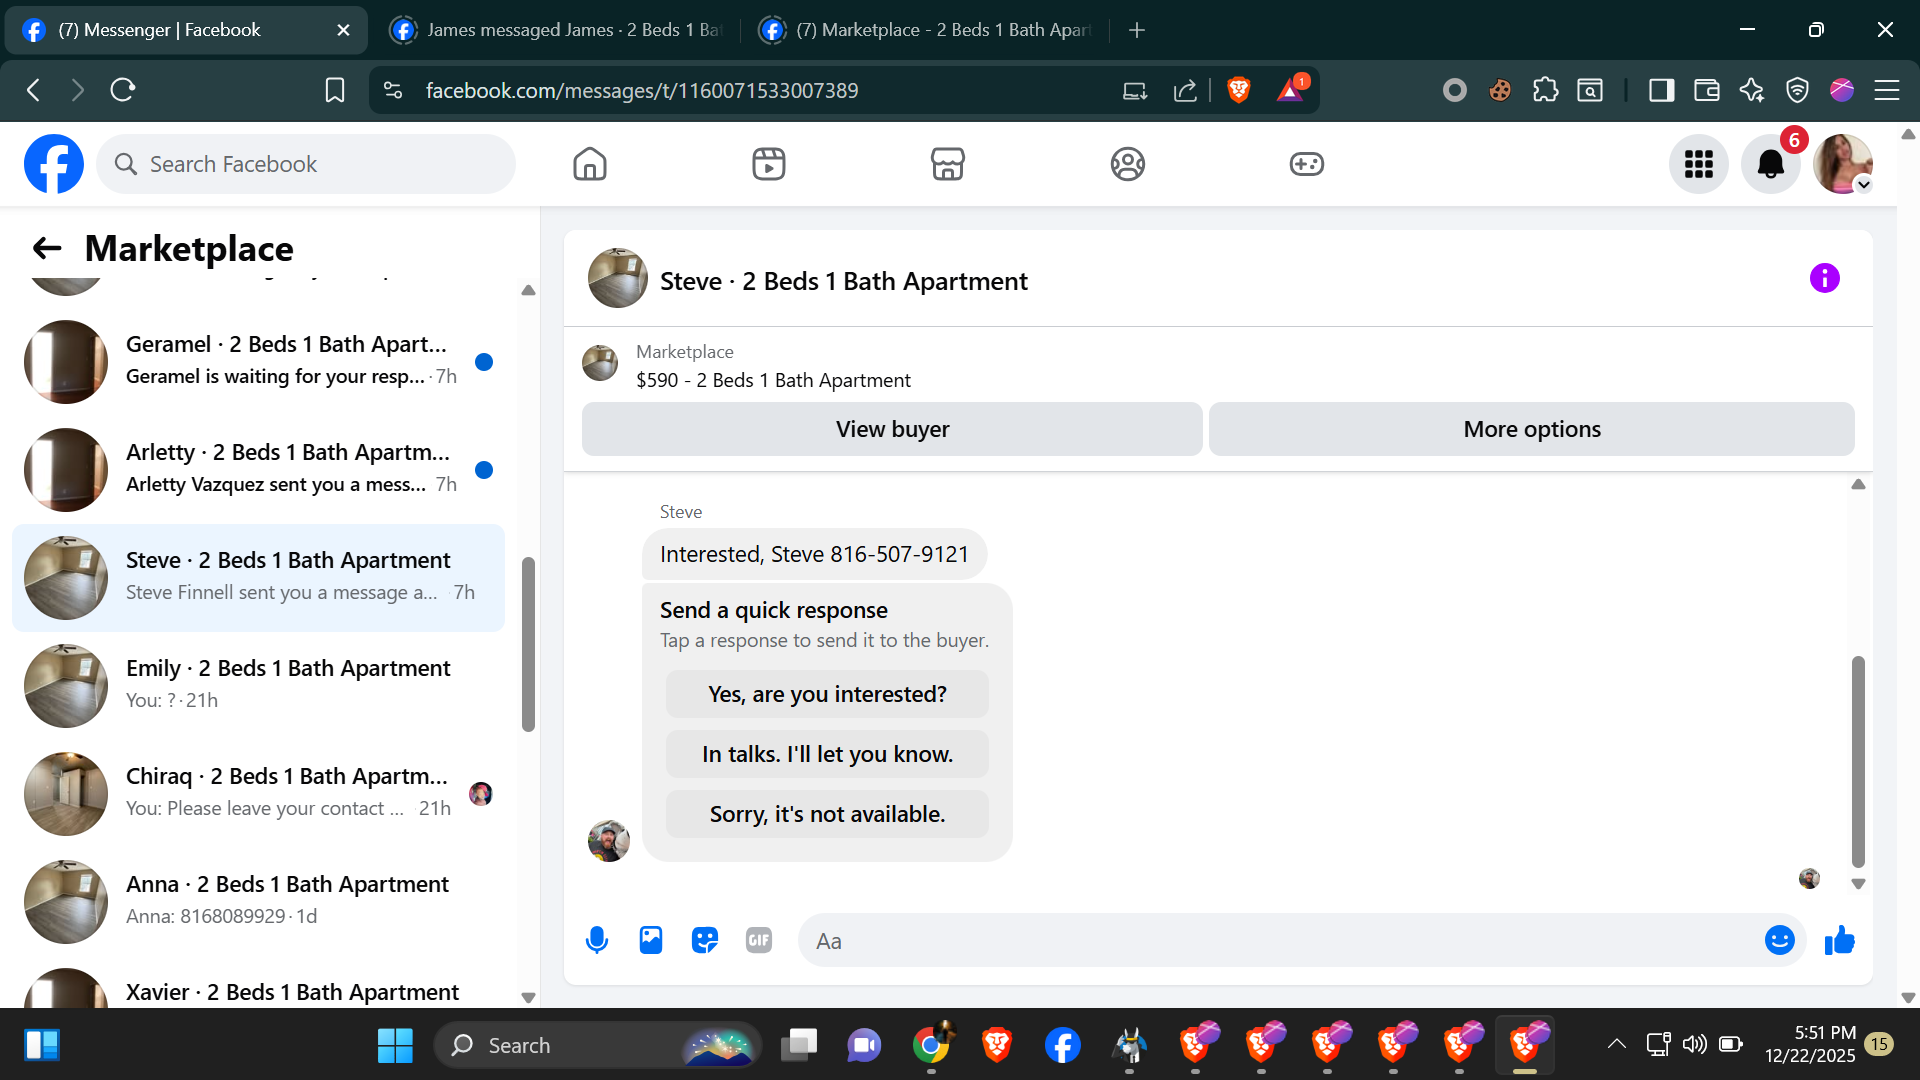The width and height of the screenshot is (1920, 1080).
Task: Open the conversation information icon
Action: tap(1824, 278)
